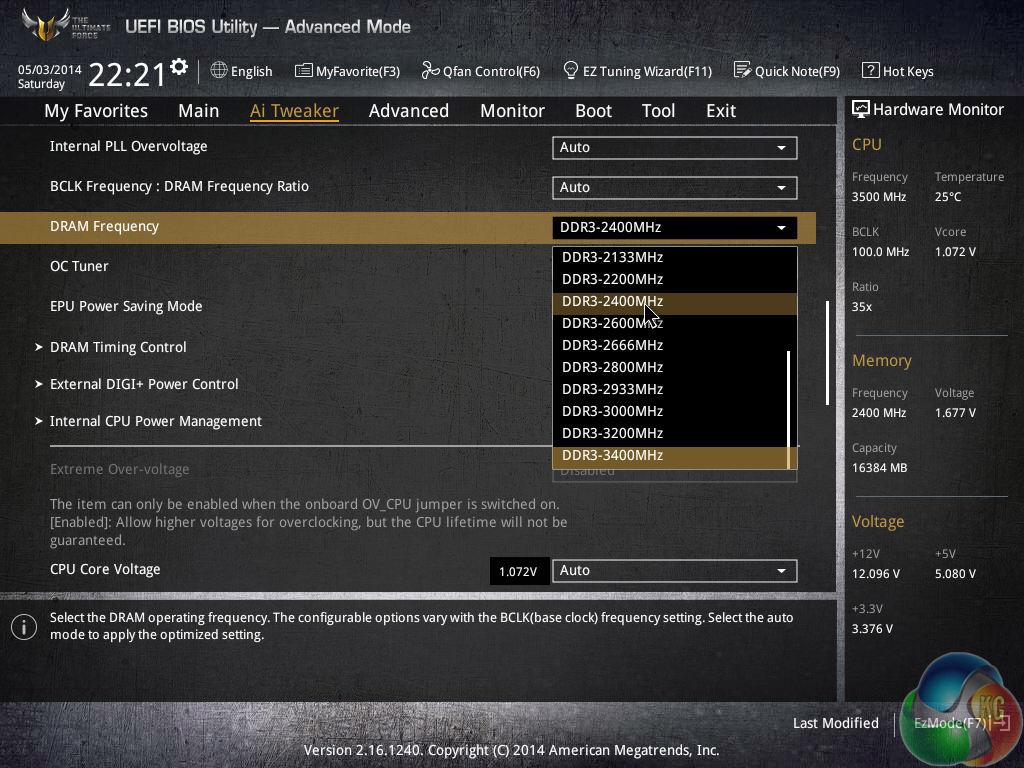Expand Internal CPU Power Management
The width and height of the screenshot is (1024, 768).
(155, 421)
